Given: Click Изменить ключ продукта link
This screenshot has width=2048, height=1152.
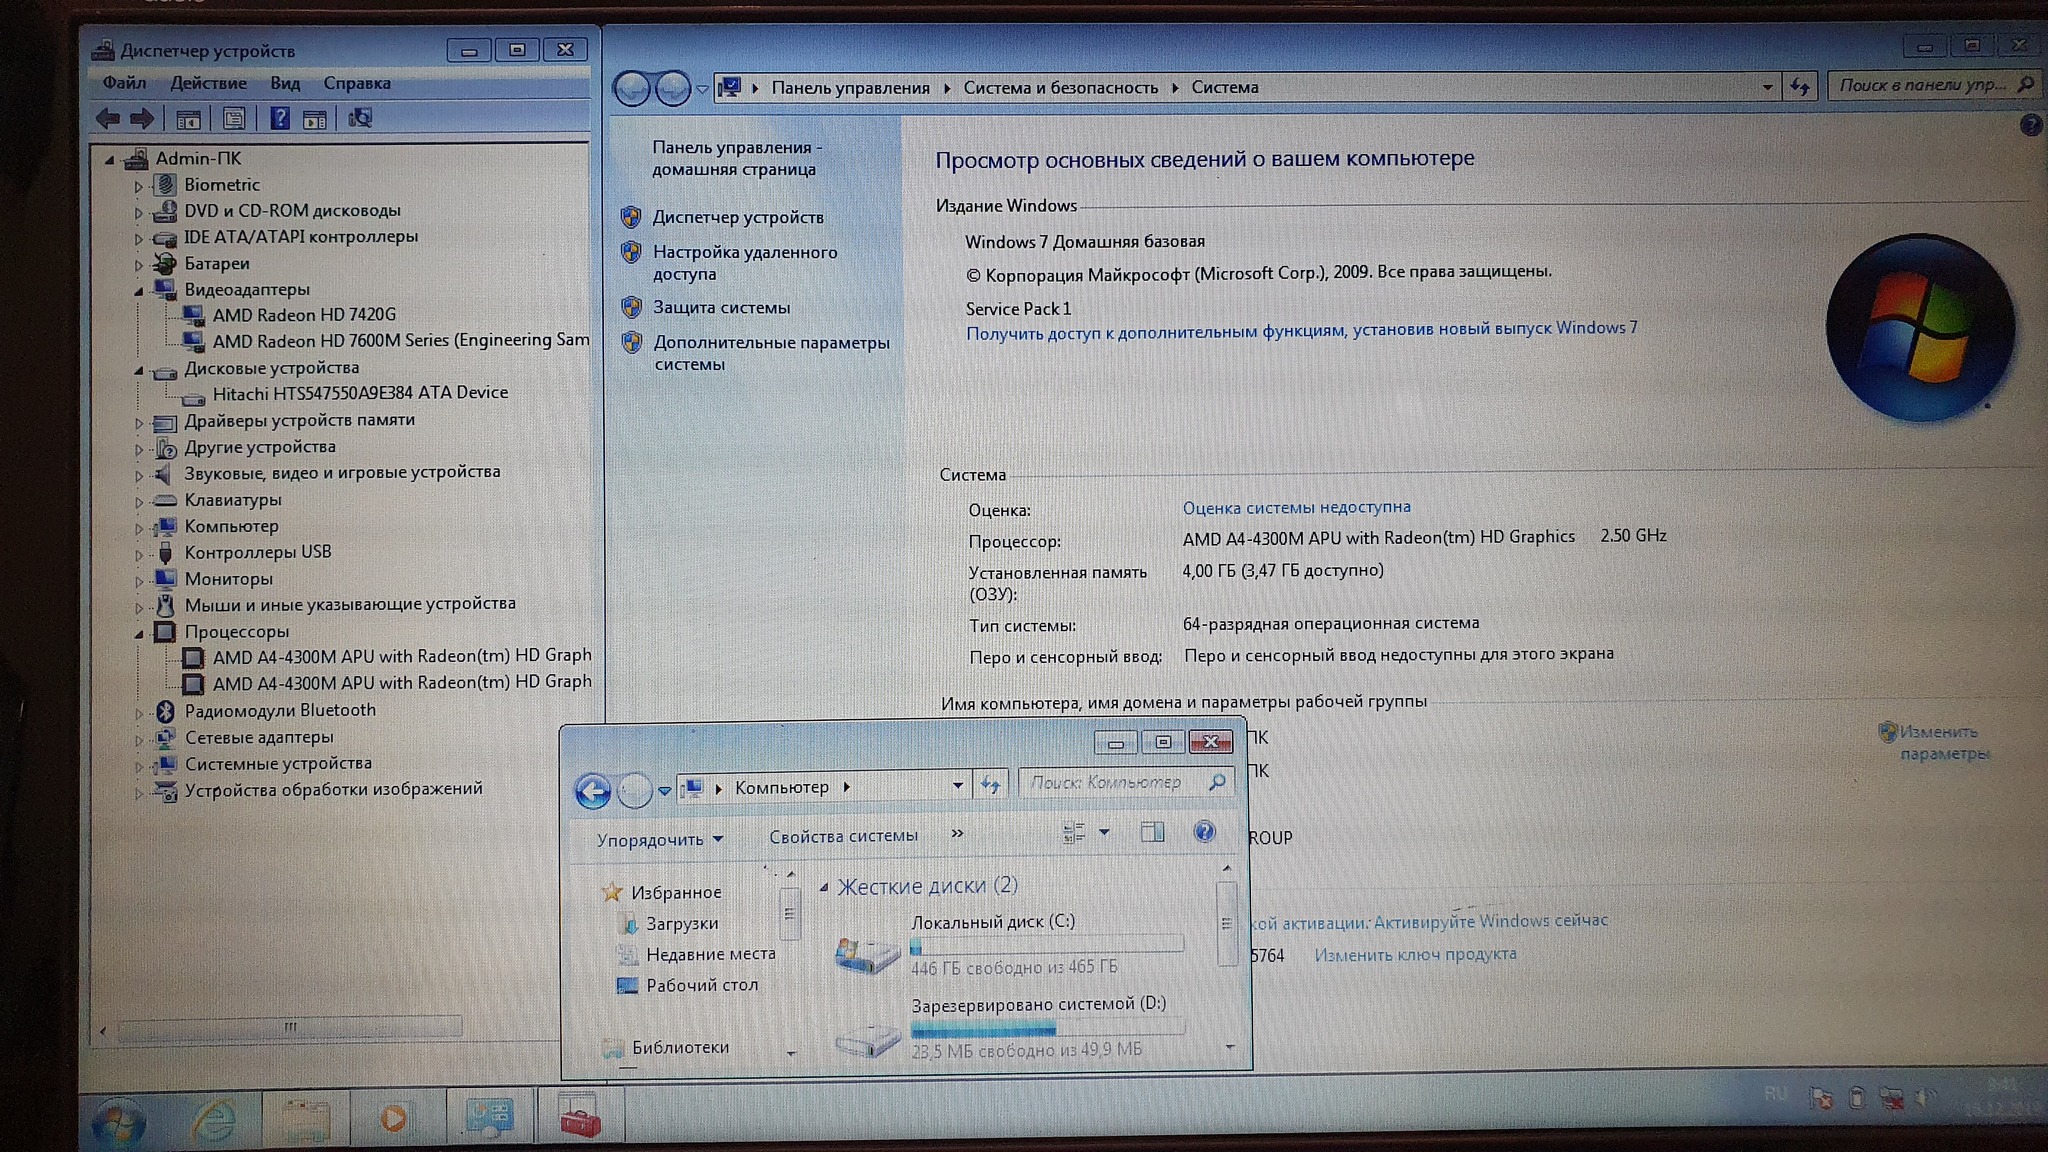Looking at the screenshot, I should pos(1414,954).
